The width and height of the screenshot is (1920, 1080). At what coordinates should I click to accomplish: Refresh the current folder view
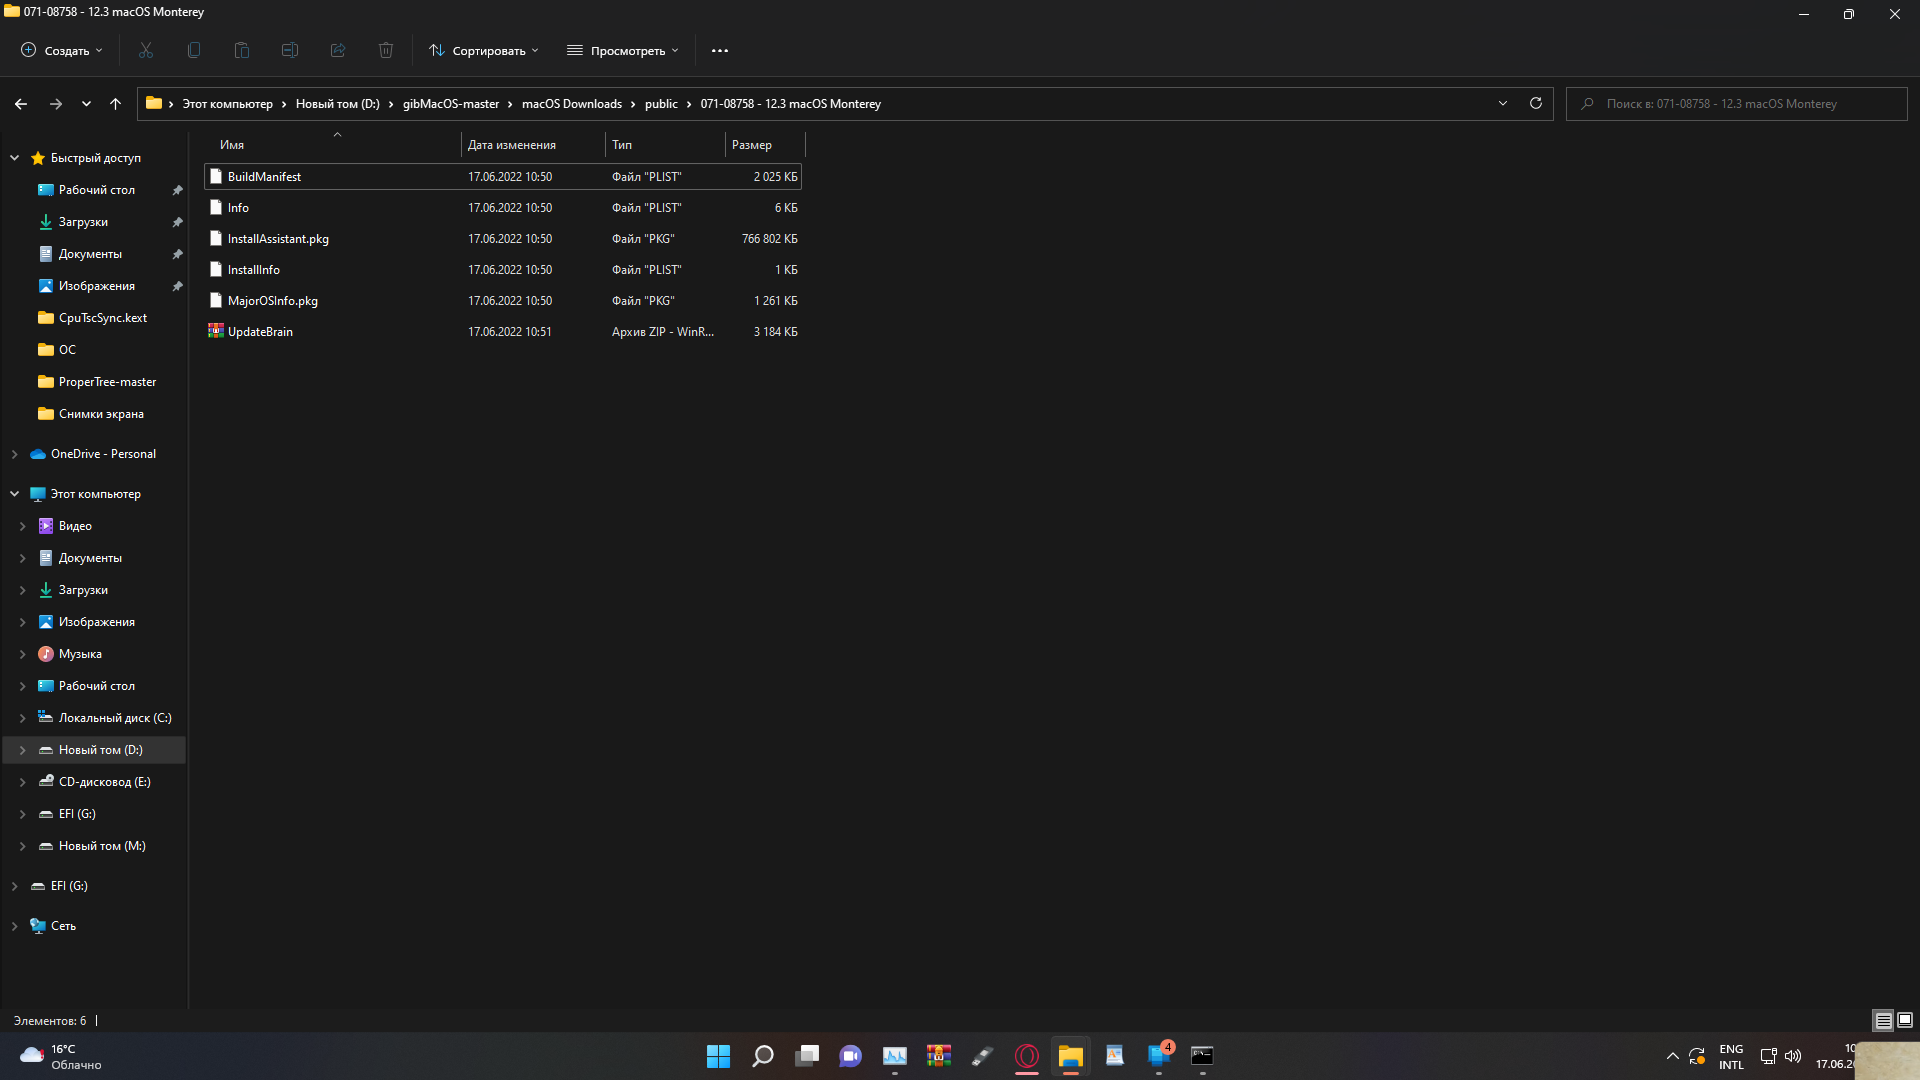tap(1536, 103)
